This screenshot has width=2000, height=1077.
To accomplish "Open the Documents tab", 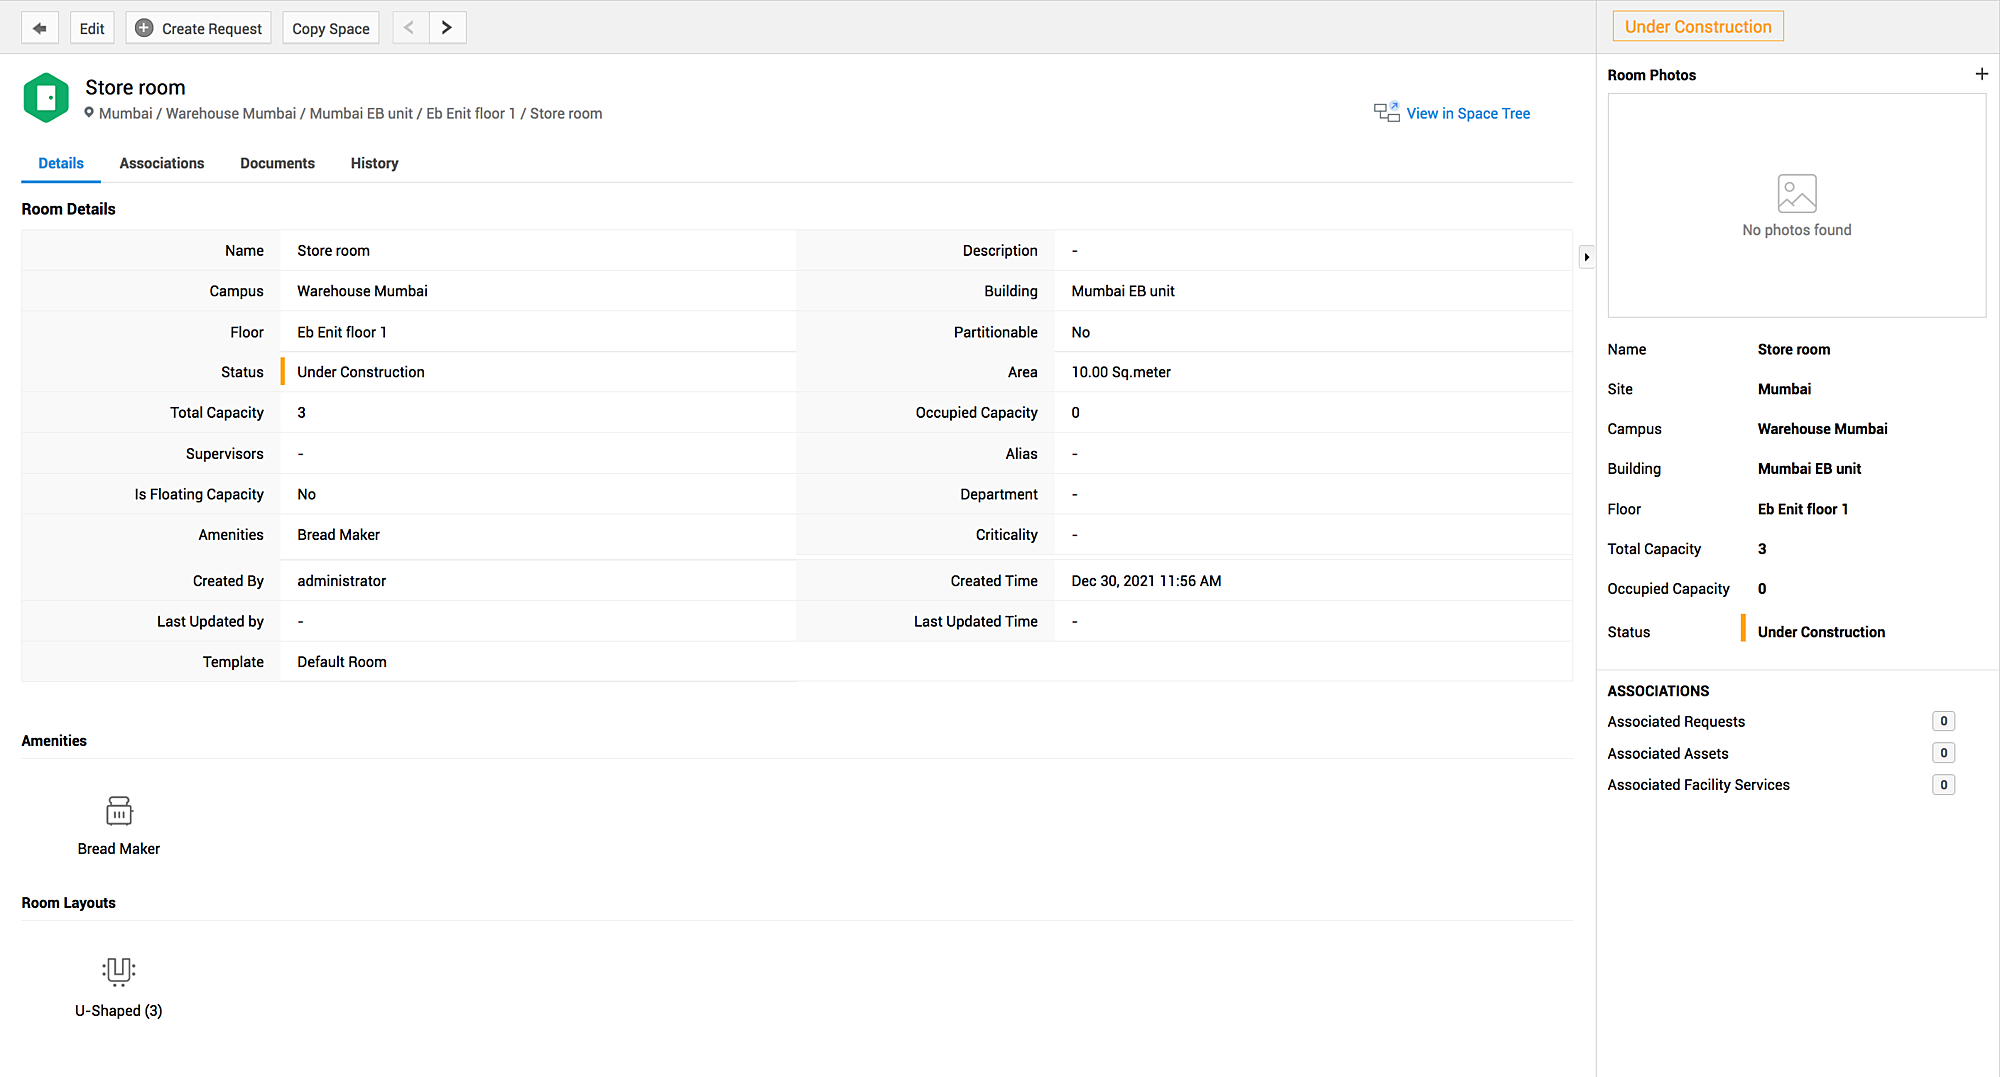I will coord(277,163).
